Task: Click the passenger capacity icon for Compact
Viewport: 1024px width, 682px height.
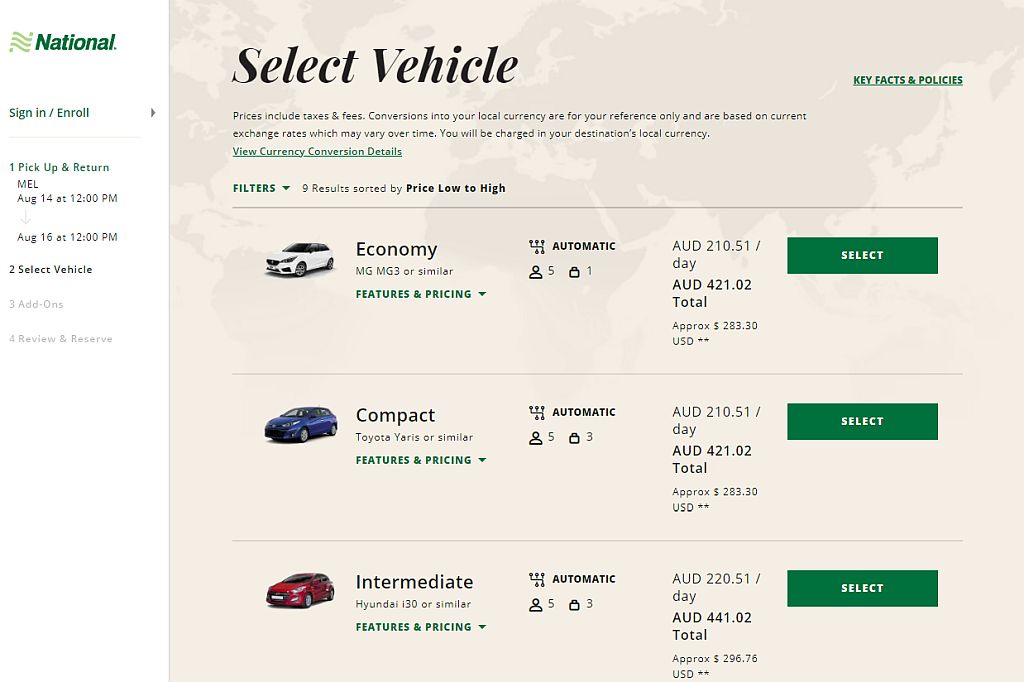Action: click(536, 437)
